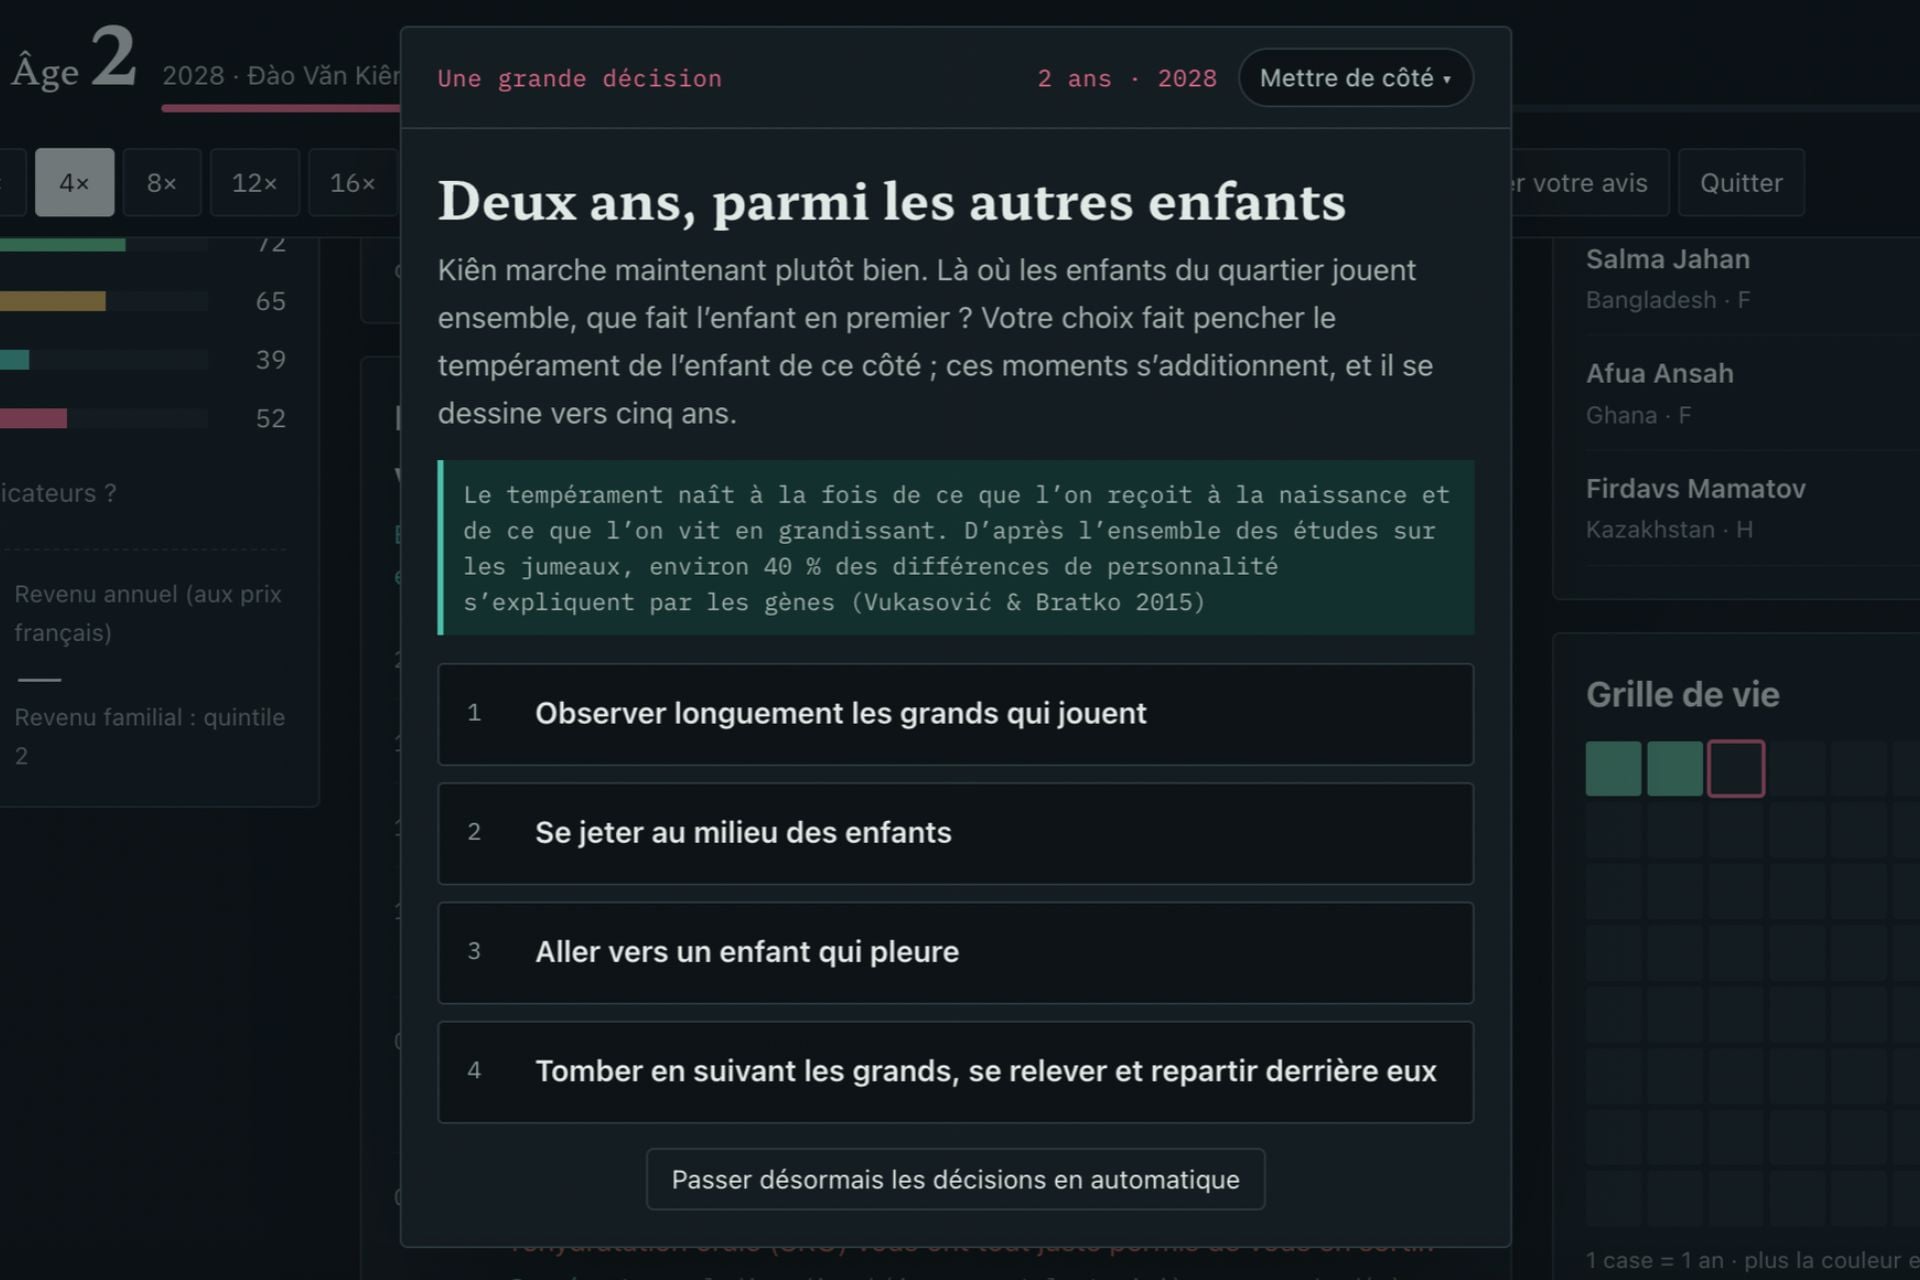Viewport: 1920px width, 1280px height.
Task: Click the "Deux ans, parmi les autres enfants" title
Action: pyautogui.click(x=891, y=201)
